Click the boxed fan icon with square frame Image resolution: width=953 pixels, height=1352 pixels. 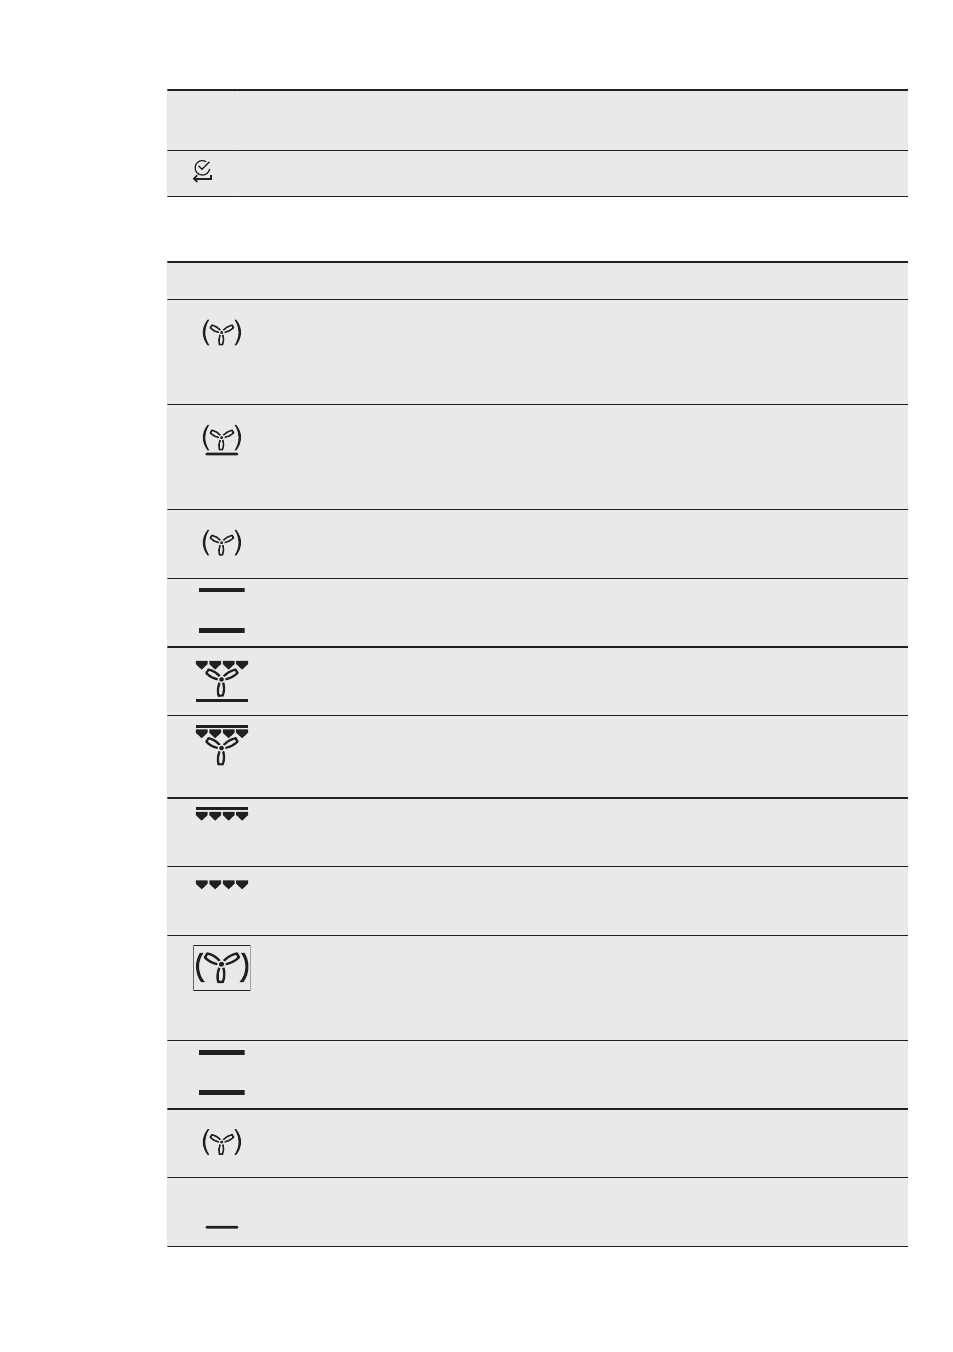click(222, 968)
